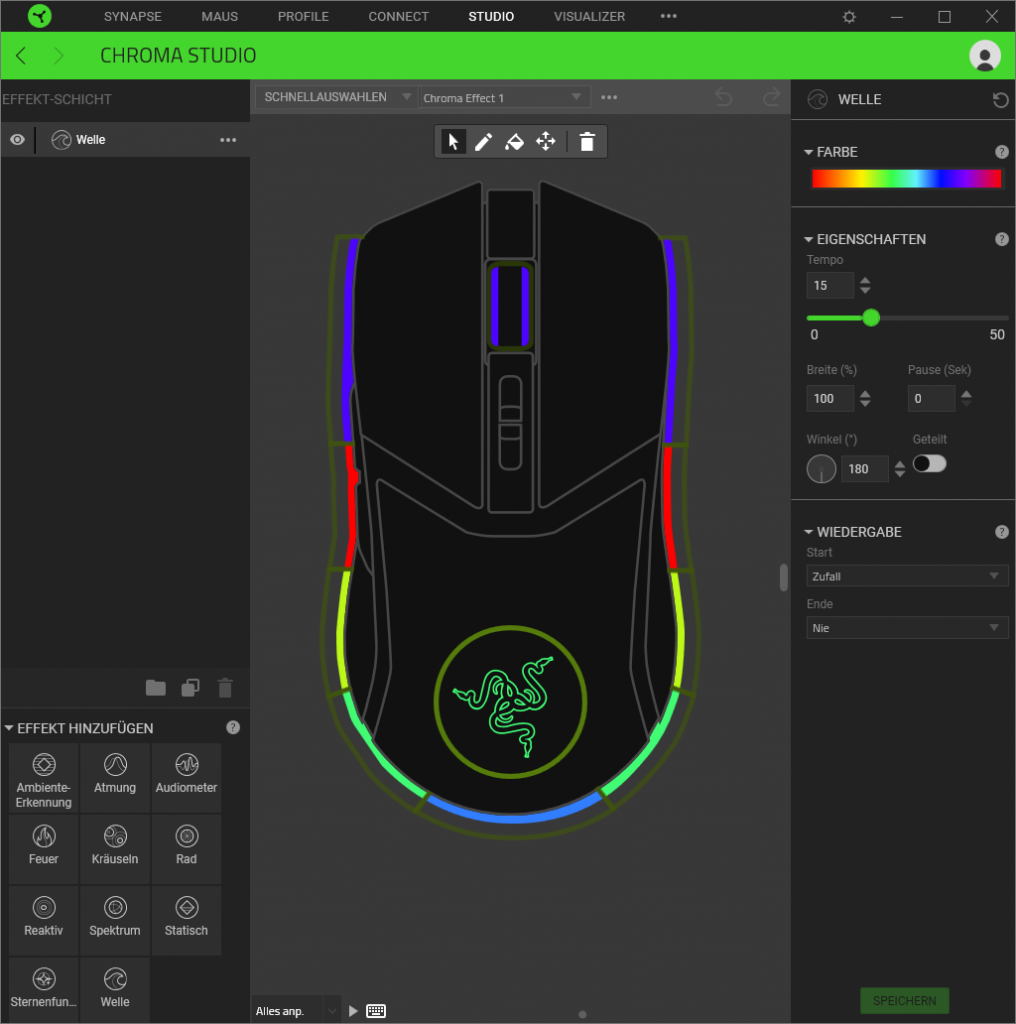Create new layer group folder
The height and width of the screenshot is (1024, 1016).
pos(155,688)
